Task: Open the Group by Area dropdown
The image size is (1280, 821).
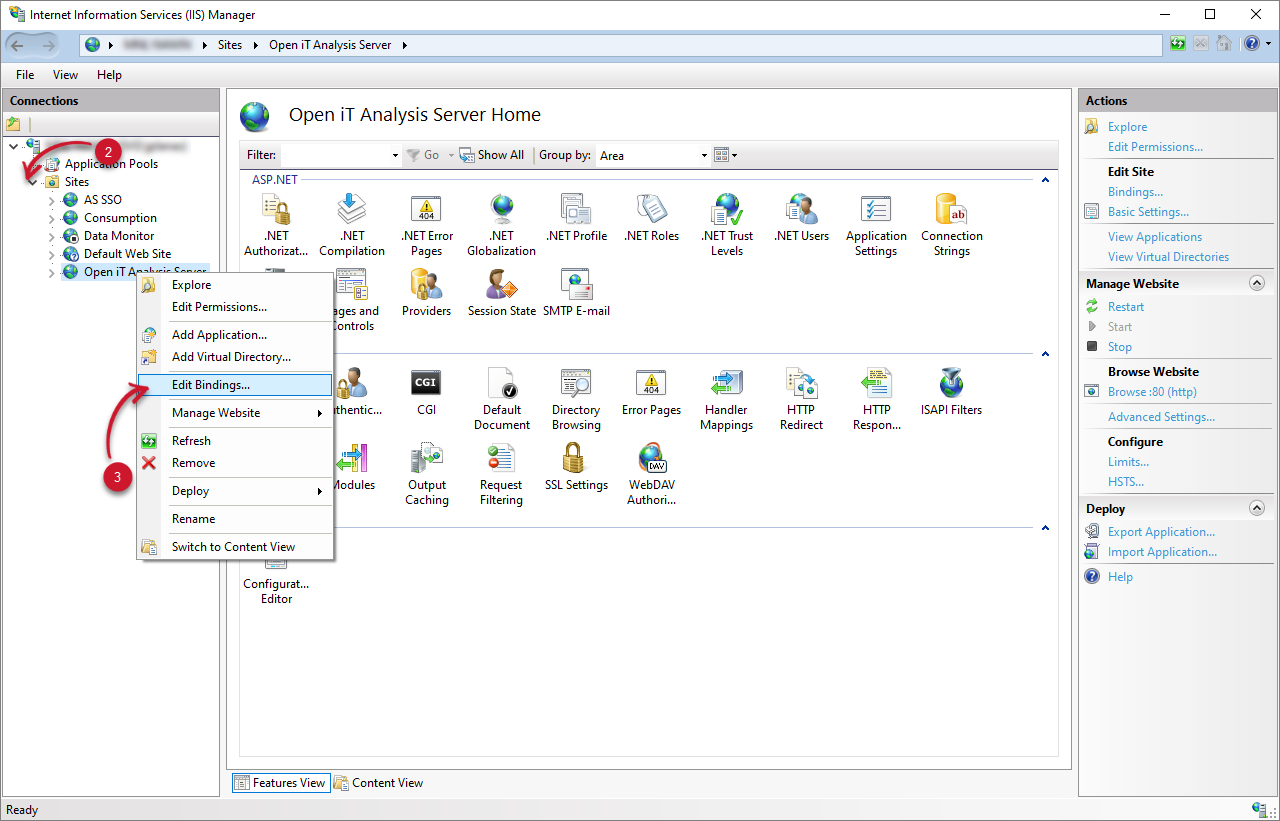Action: 704,156
